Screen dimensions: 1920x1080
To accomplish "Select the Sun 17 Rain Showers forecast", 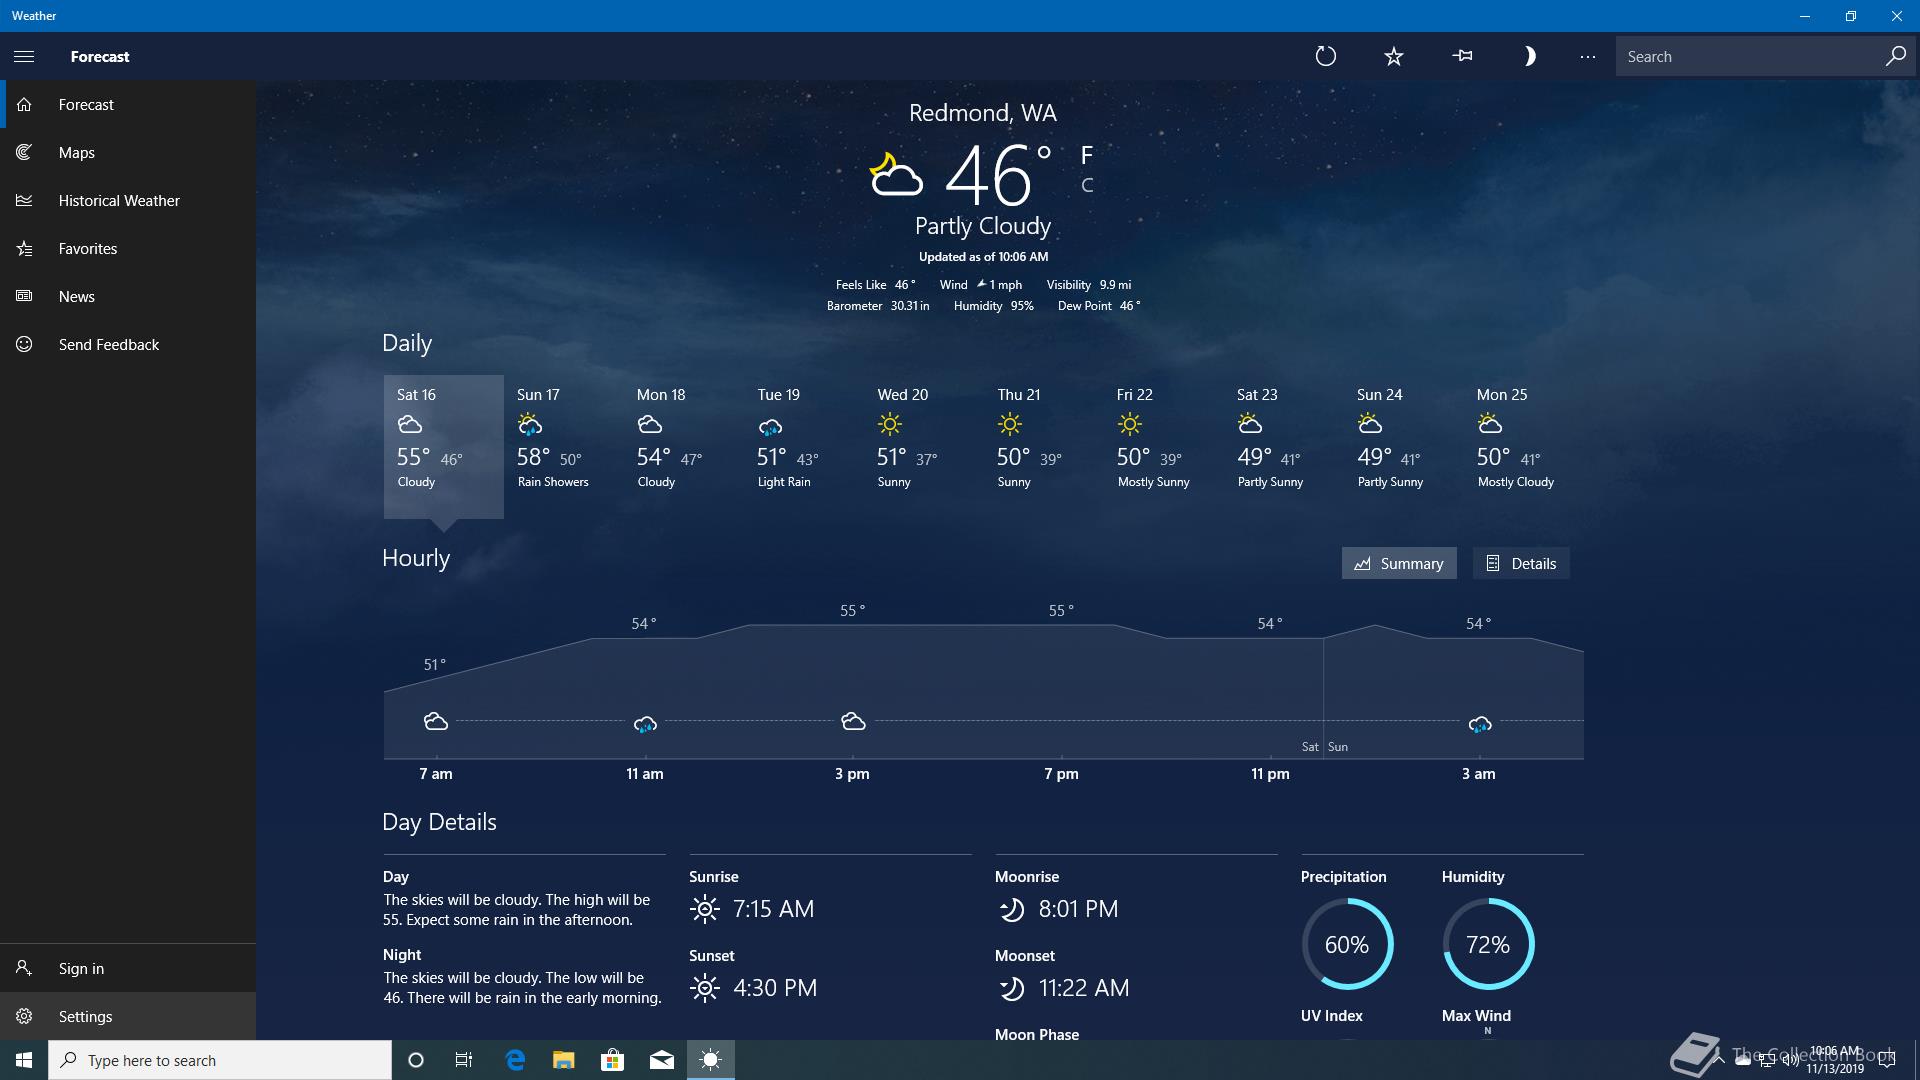I will (x=563, y=446).
